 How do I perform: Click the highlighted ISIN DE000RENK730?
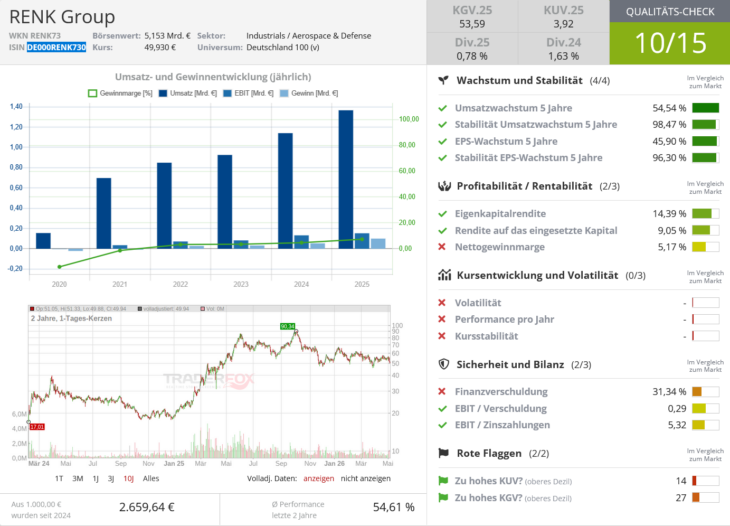56,47
